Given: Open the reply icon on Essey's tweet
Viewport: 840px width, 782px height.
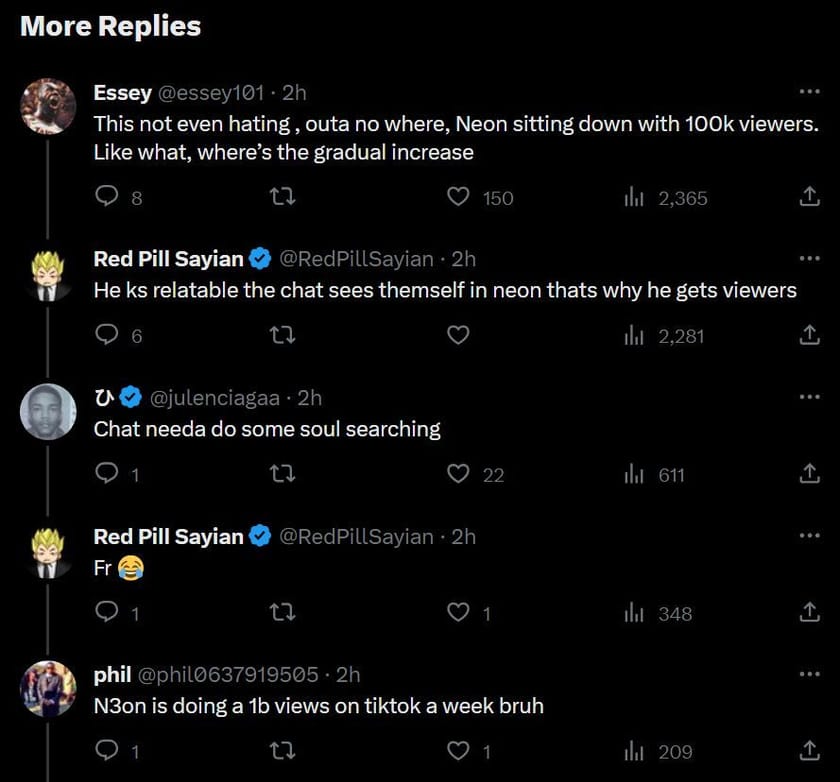Looking at the screenshot, I should click(107, 197).
